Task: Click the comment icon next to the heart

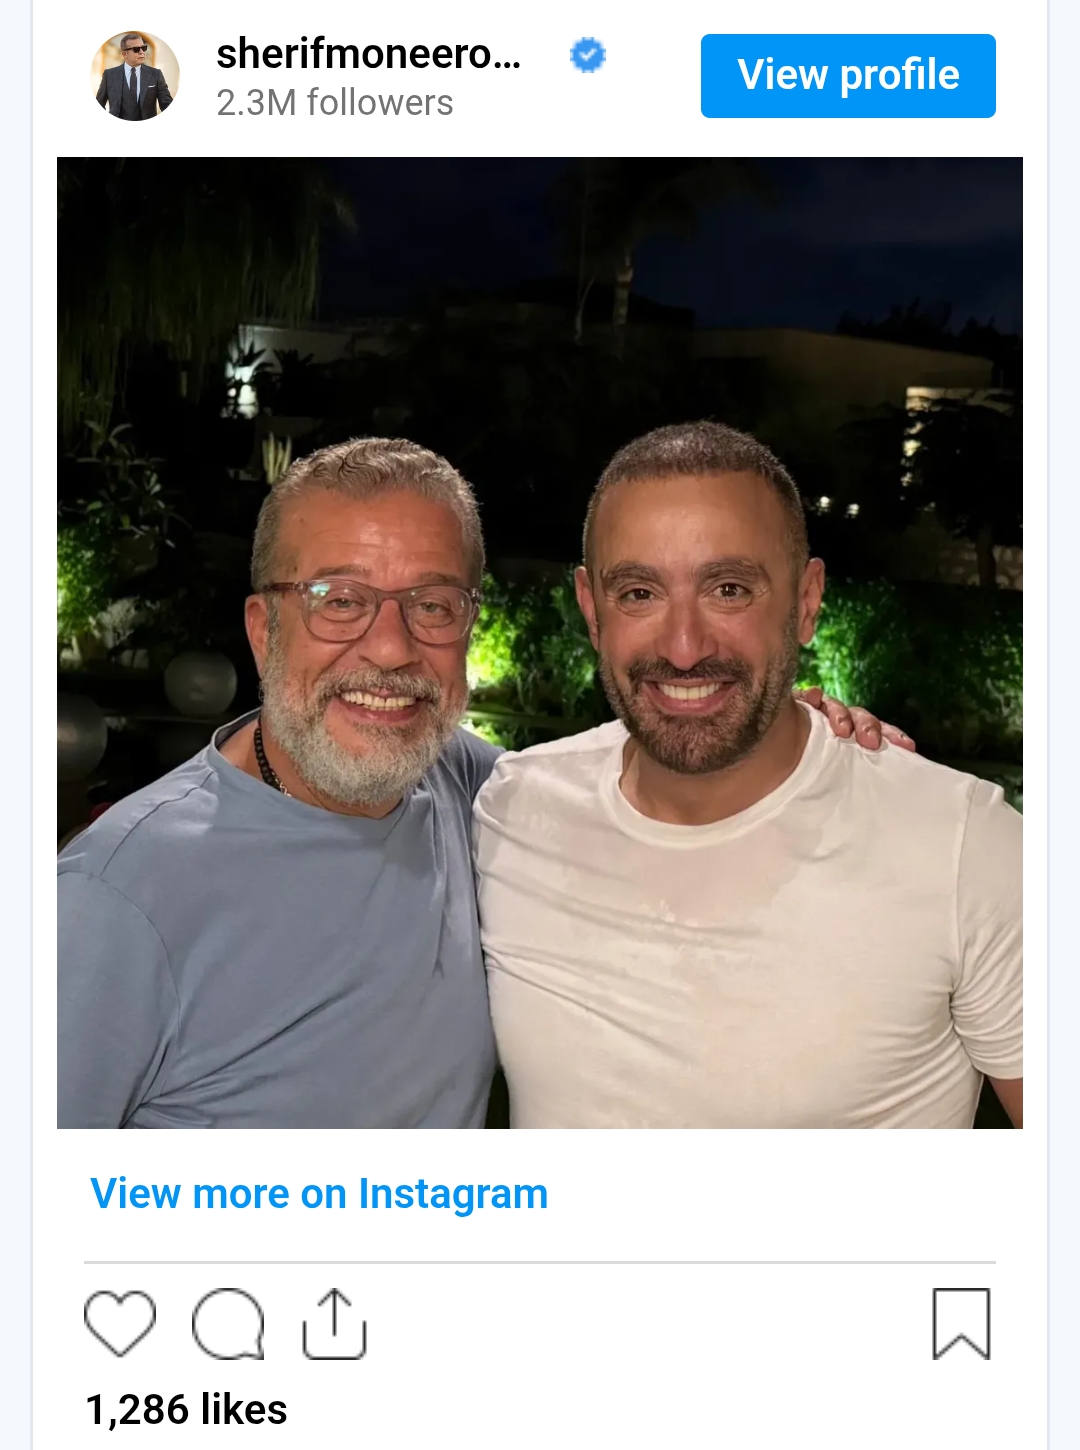Action: 228,1323
